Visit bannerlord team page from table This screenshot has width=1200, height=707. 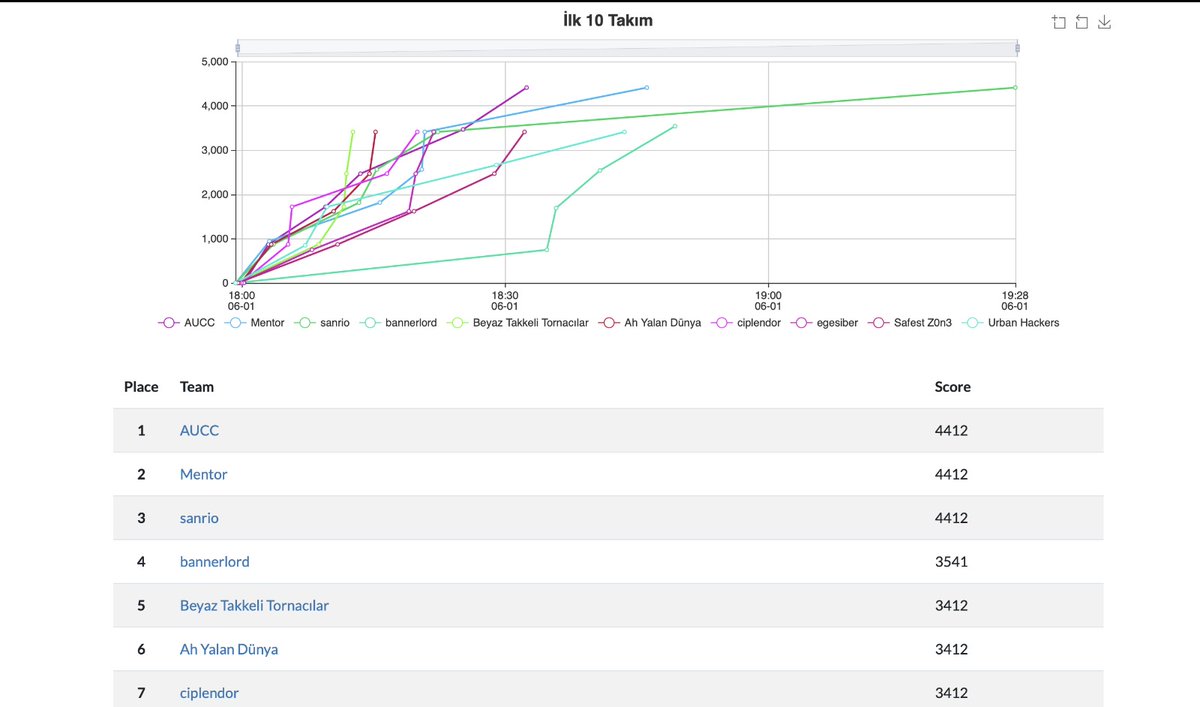[x=215, y=562]
